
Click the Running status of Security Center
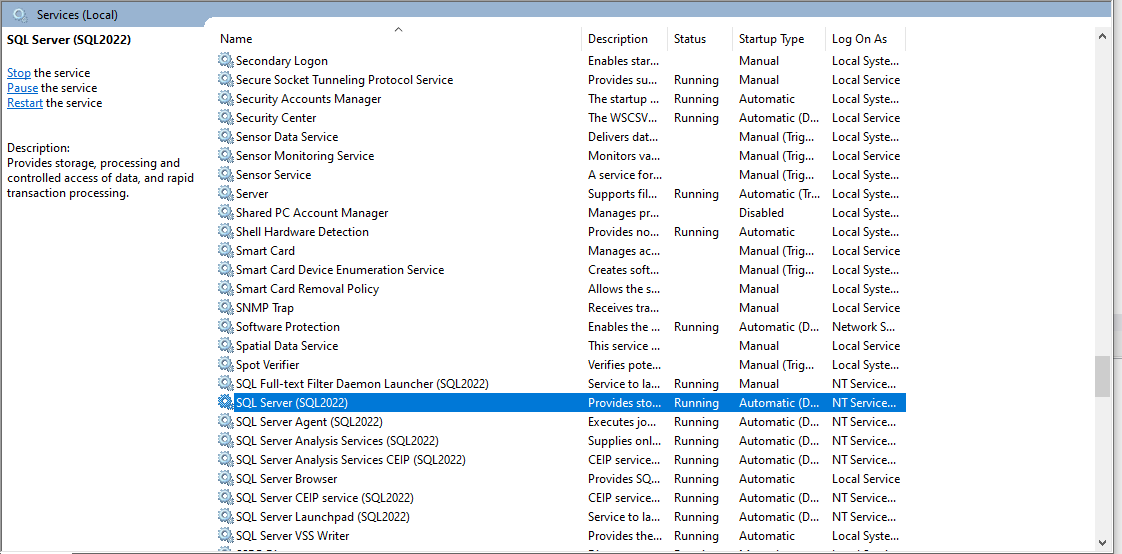click(x=696, y=117)
